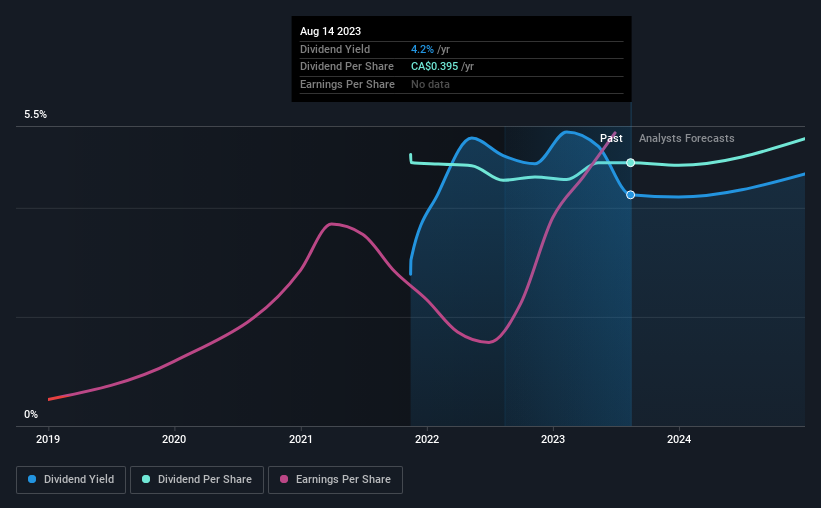Toggle the Dividend Per Share legend button
This screenshot has height=508, width=821.
point(197,480)
